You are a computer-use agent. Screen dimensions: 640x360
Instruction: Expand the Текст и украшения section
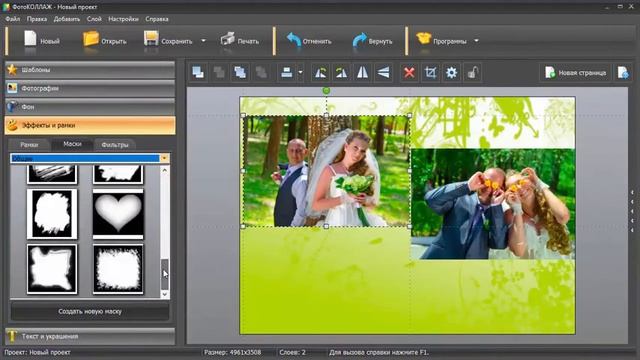[x=90, y=336]
